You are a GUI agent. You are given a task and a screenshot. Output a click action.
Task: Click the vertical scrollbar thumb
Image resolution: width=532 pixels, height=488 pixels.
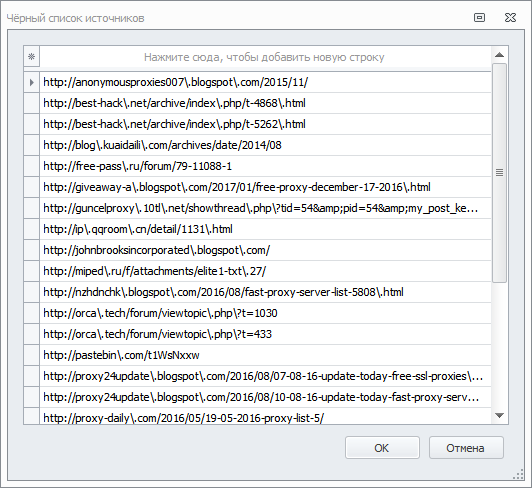pyautogui.click(x=499, y=173)
